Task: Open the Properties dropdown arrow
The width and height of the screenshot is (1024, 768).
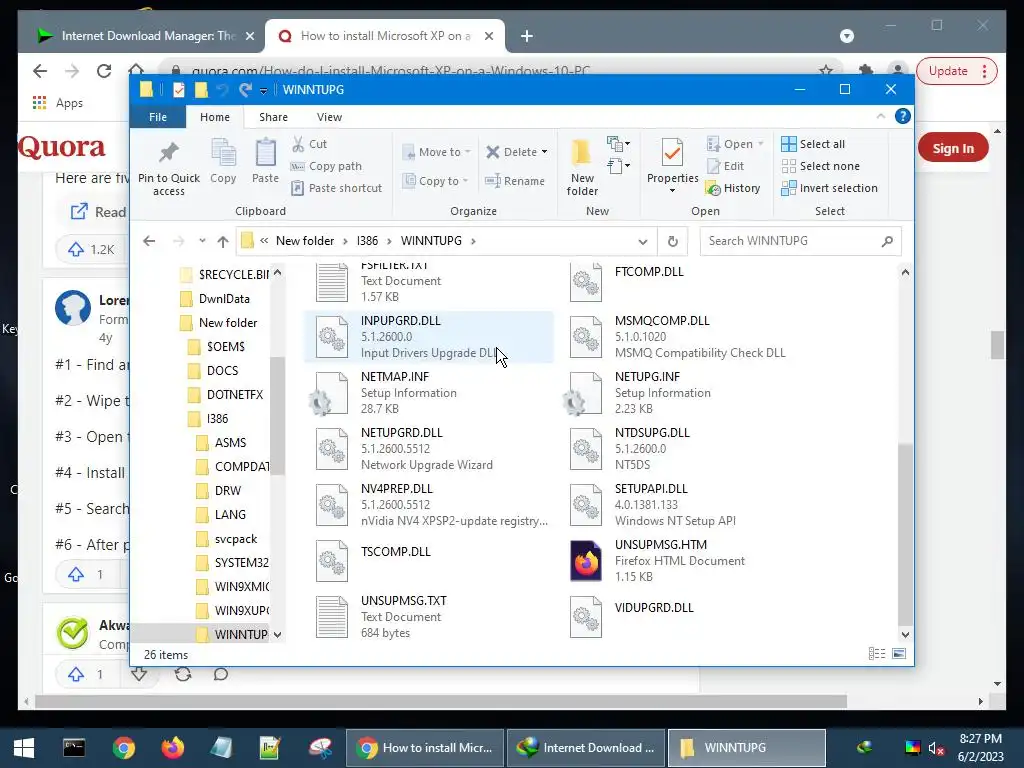Action: (x=672, y=191)
